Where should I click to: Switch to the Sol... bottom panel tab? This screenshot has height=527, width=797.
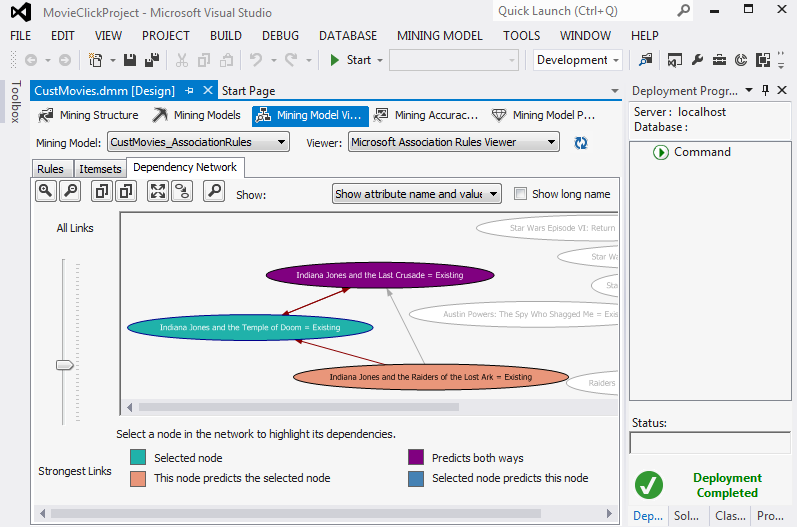tap(686, 516)
